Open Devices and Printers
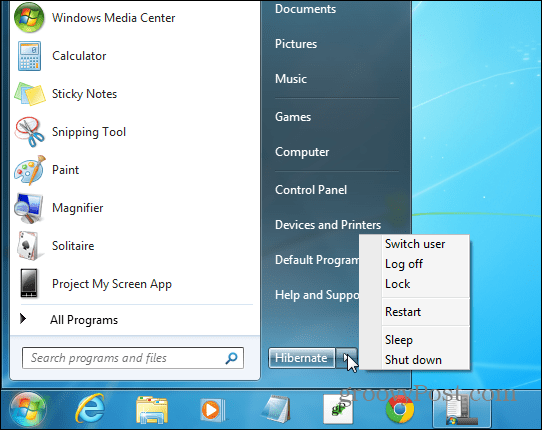Viewport: 542px width, 430px height. click(x=328, y=225)
